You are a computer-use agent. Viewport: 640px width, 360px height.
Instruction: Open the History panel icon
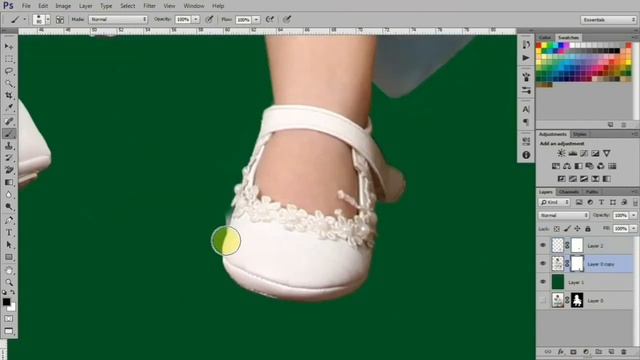pos(526,45)
